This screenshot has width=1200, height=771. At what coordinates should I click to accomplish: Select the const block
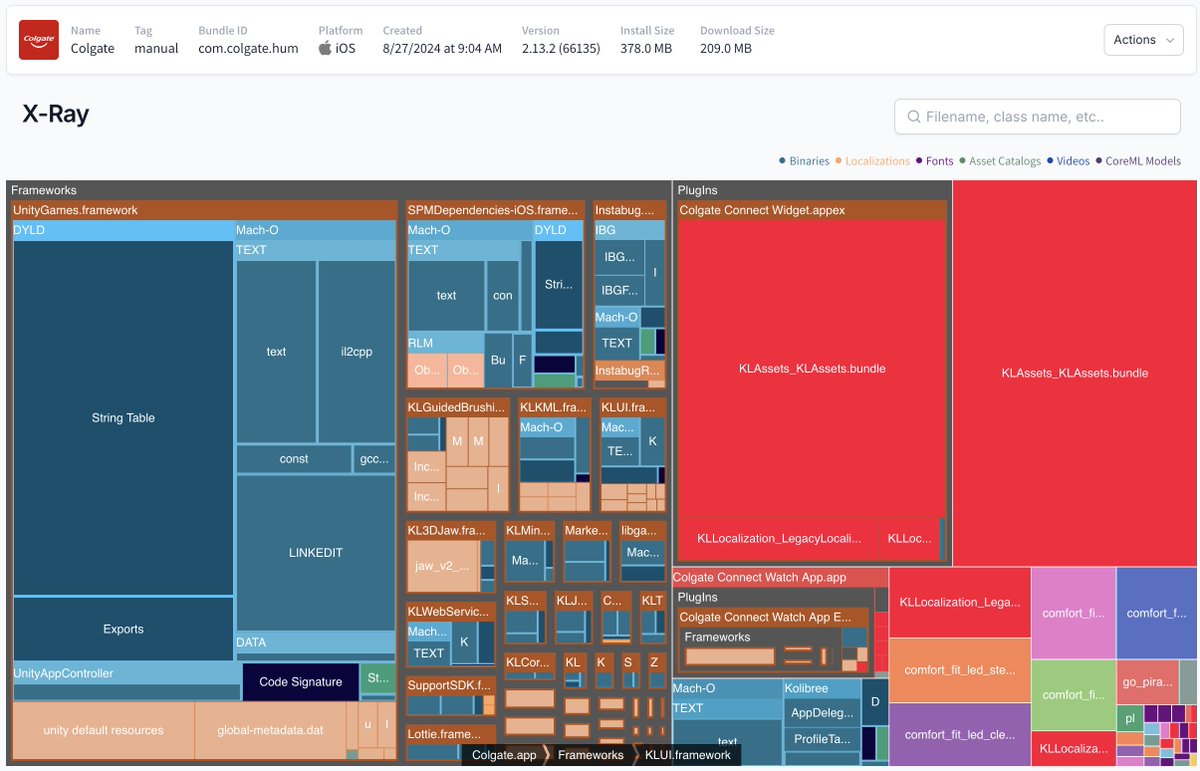click(x=294, y=459)
